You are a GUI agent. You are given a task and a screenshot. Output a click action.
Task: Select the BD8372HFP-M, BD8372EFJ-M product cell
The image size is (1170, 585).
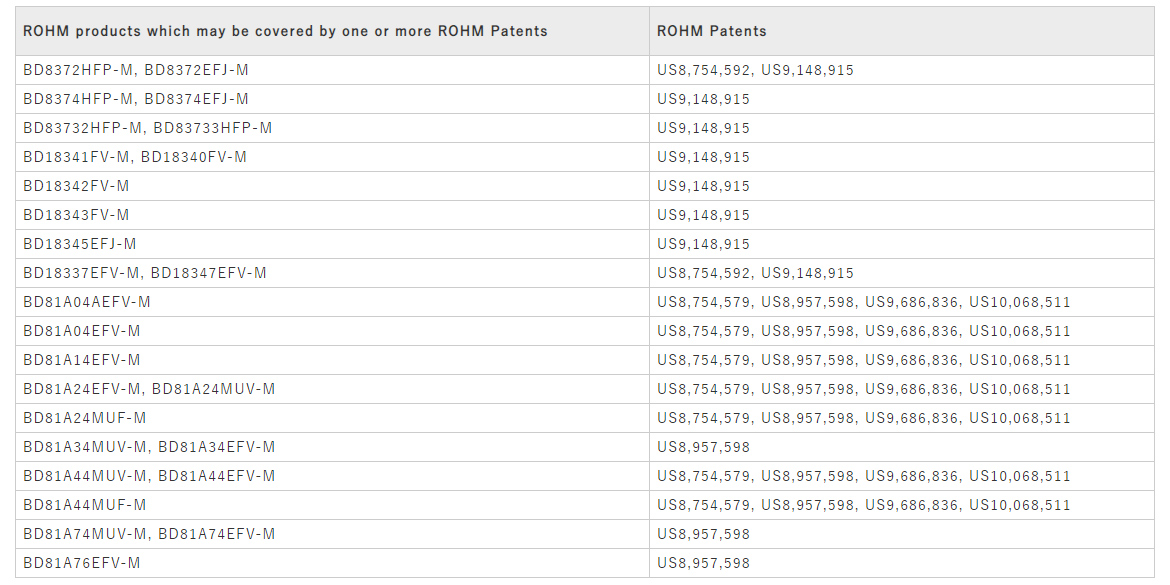(x=332, y=70)
